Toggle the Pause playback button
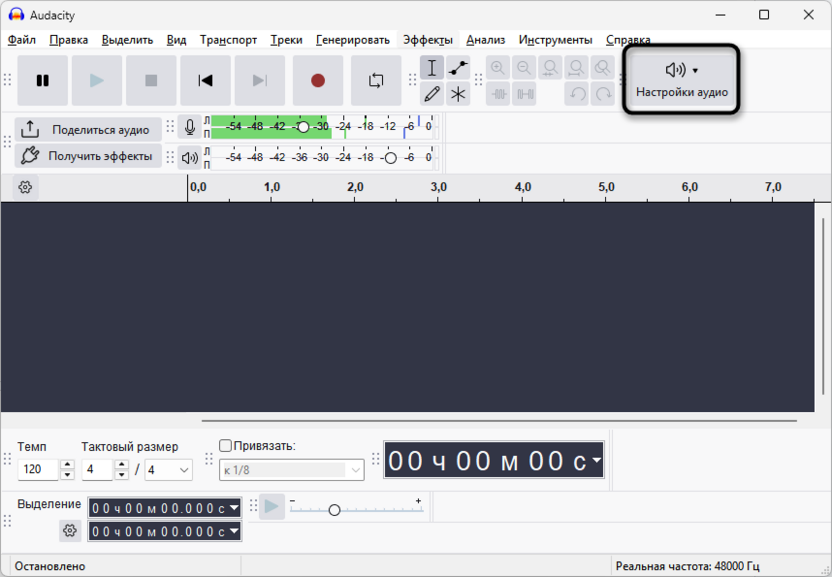The width and height of the screenshot is (832, 577). click(42, 80)
